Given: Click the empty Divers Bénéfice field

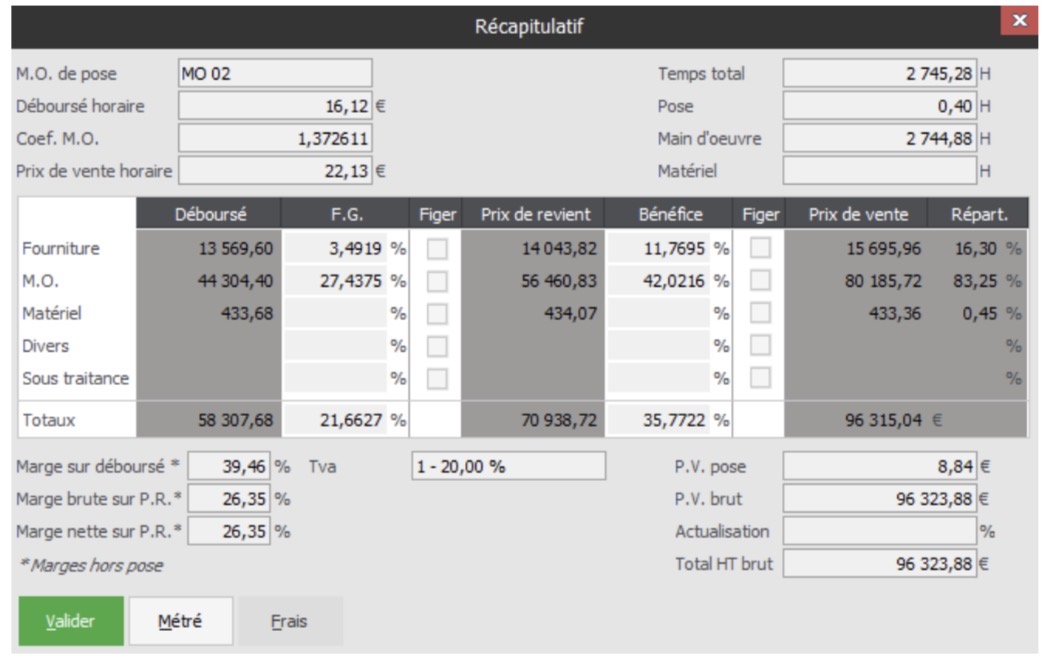Looking at the screenshot, I should click(658, 346).
